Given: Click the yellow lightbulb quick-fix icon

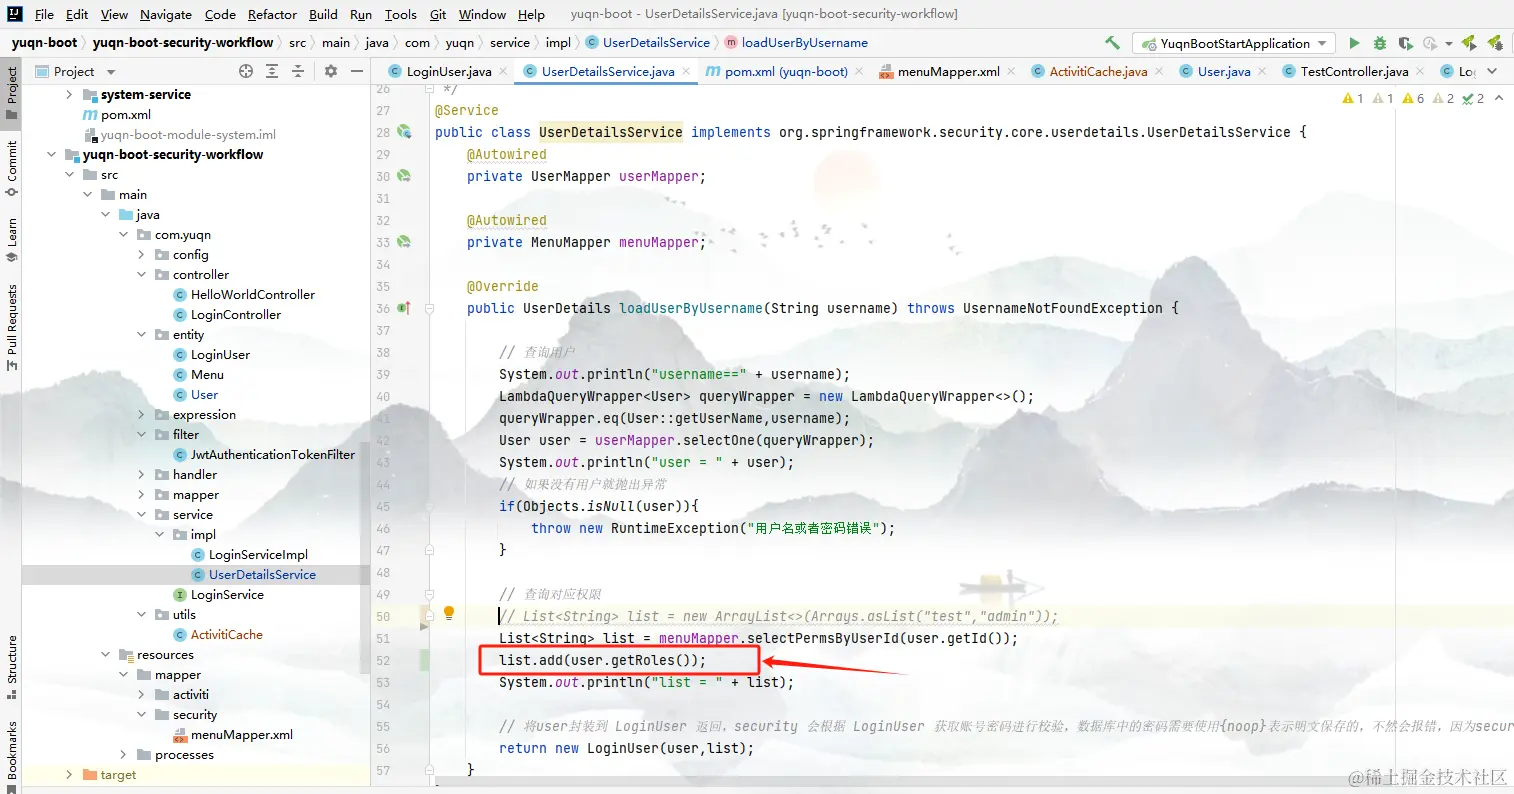Looking at the screenshot, I should tap(449, 613).
